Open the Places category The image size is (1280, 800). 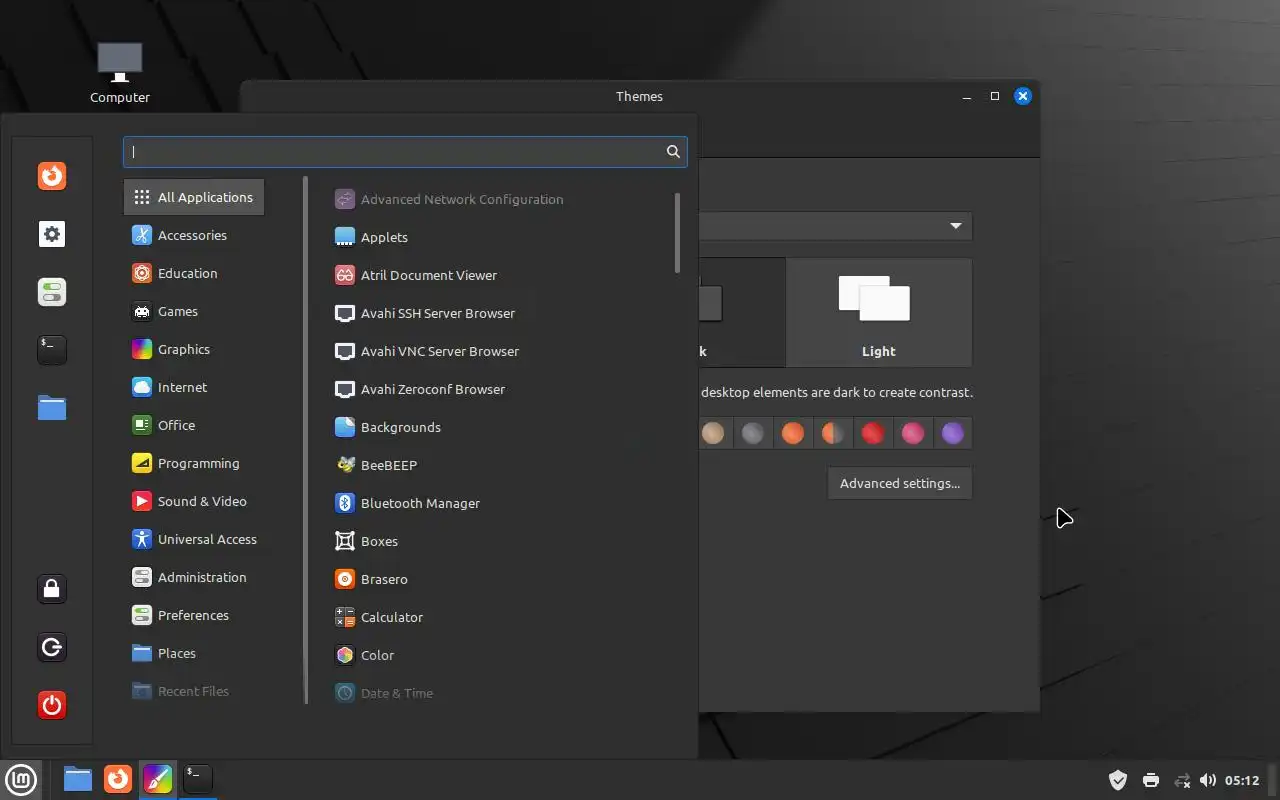click(x=194, y=653)
